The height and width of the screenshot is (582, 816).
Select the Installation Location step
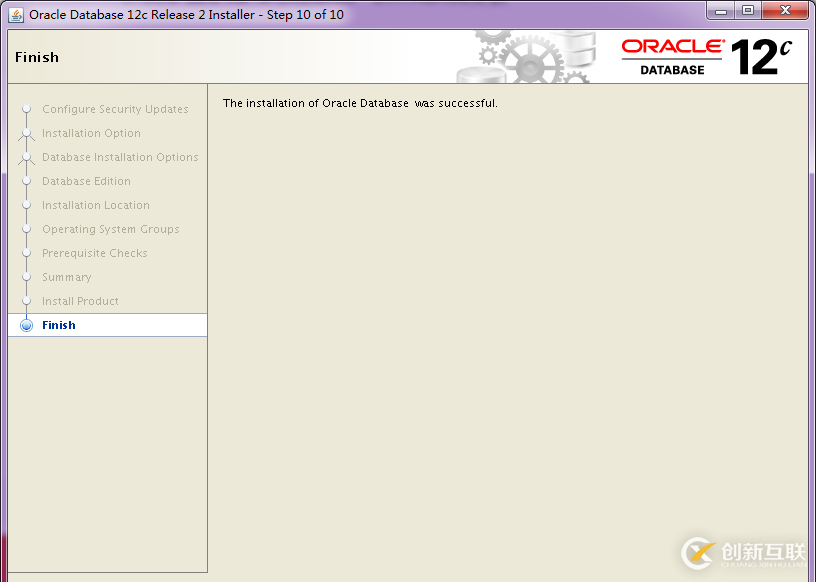pos(96,205)
